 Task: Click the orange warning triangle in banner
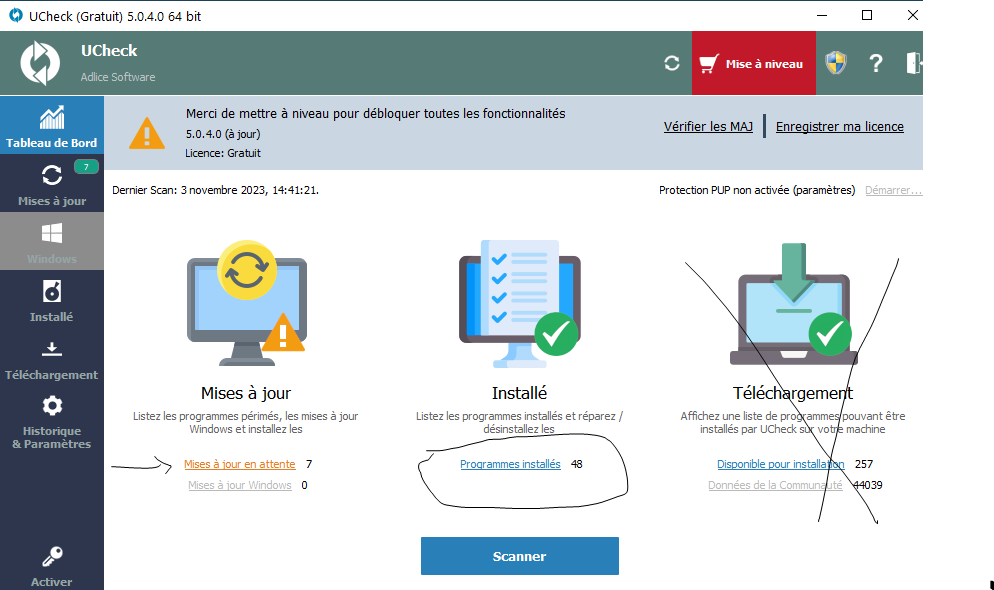coord(147,133)
